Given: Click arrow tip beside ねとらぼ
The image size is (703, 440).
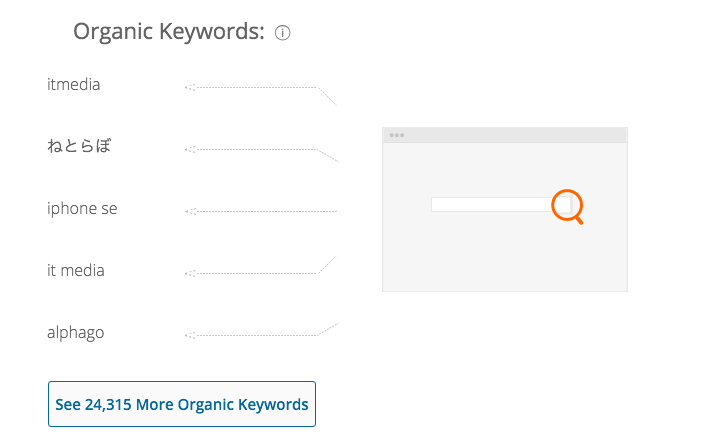Looking at the screenshot, I should click(x=190, y=149).
